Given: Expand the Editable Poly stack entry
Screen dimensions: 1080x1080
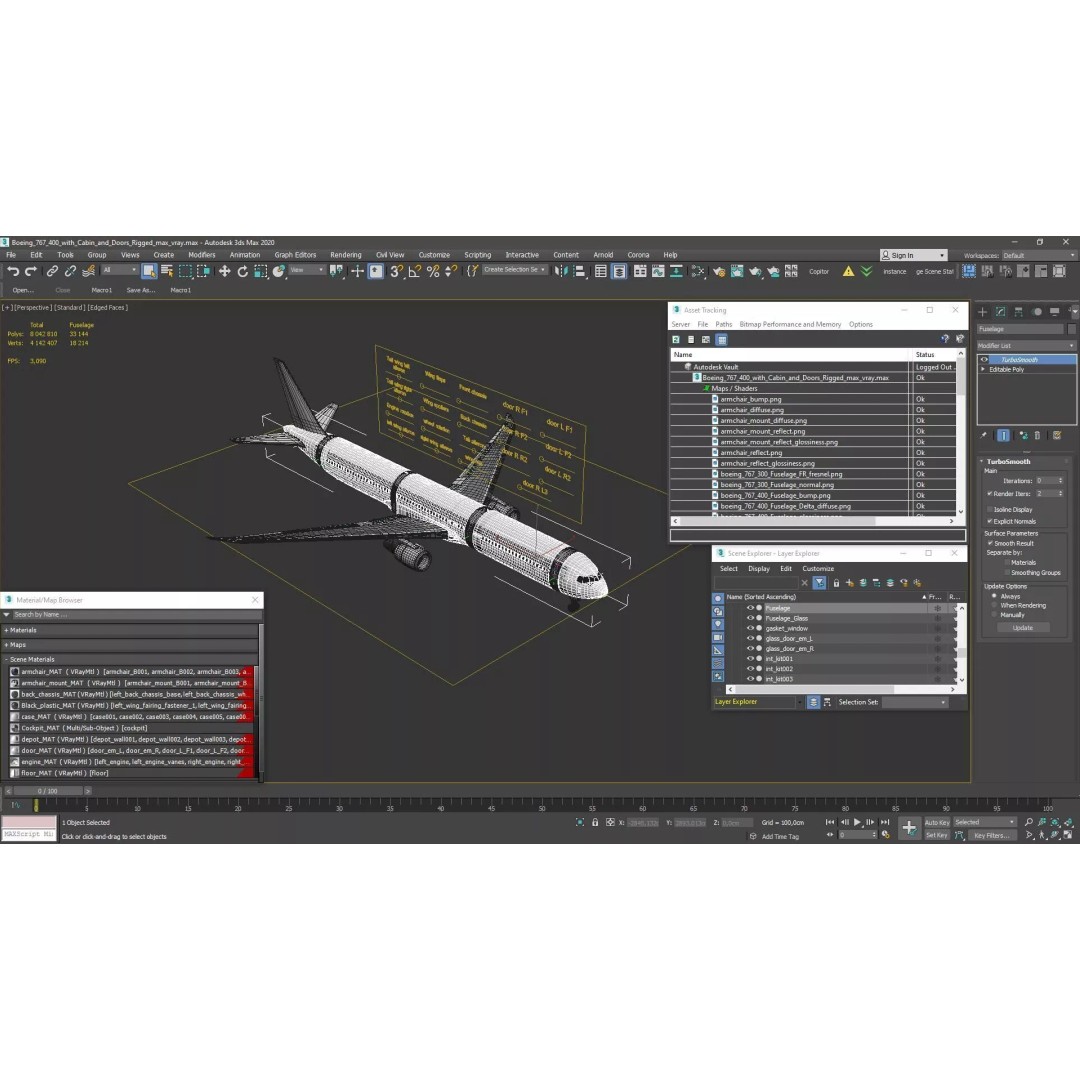Looking at the screenshot, I should point(983,370).
